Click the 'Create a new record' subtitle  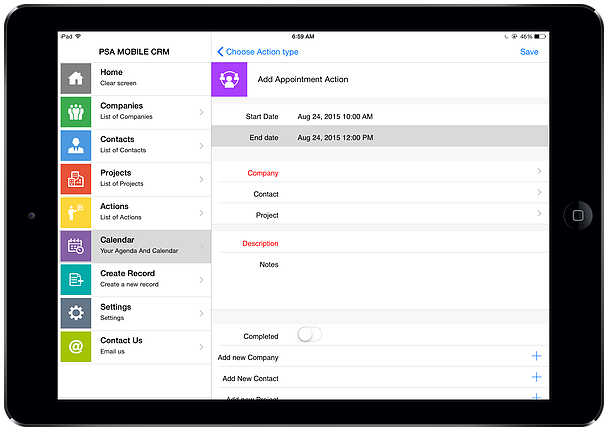(x=130, y=284)
